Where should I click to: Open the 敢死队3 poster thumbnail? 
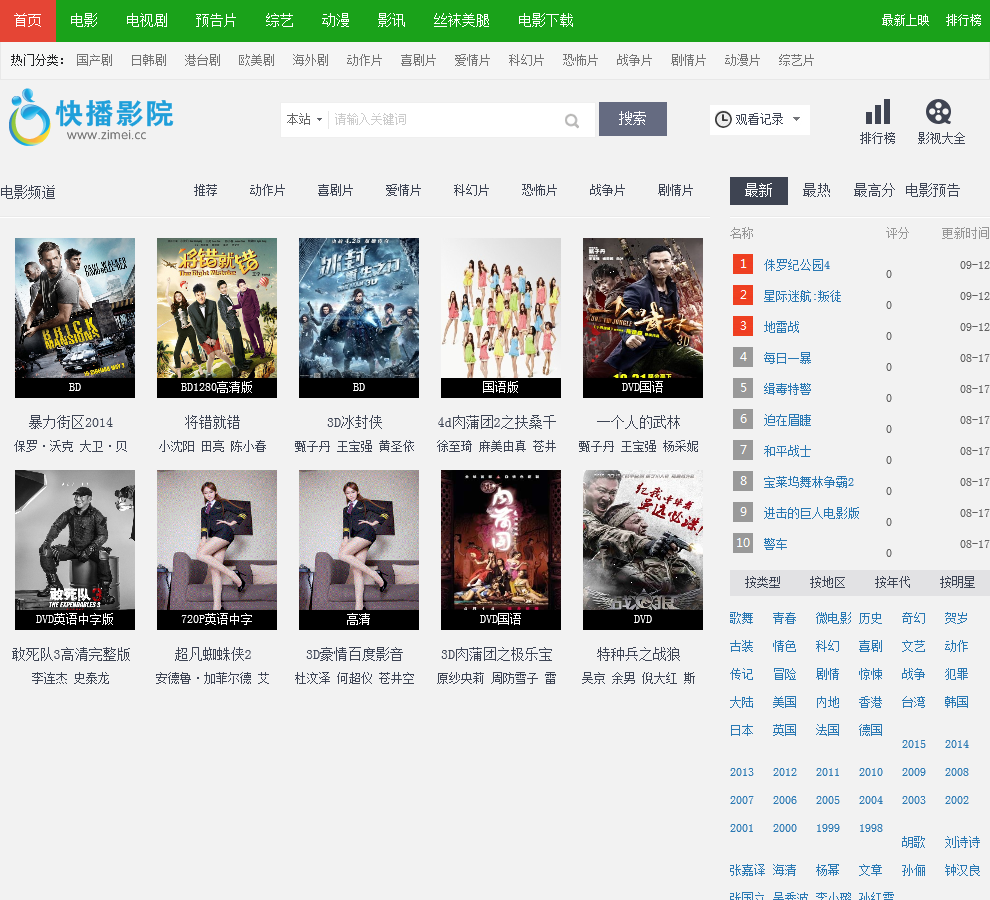pyautogui.click(x=75, y=549)
